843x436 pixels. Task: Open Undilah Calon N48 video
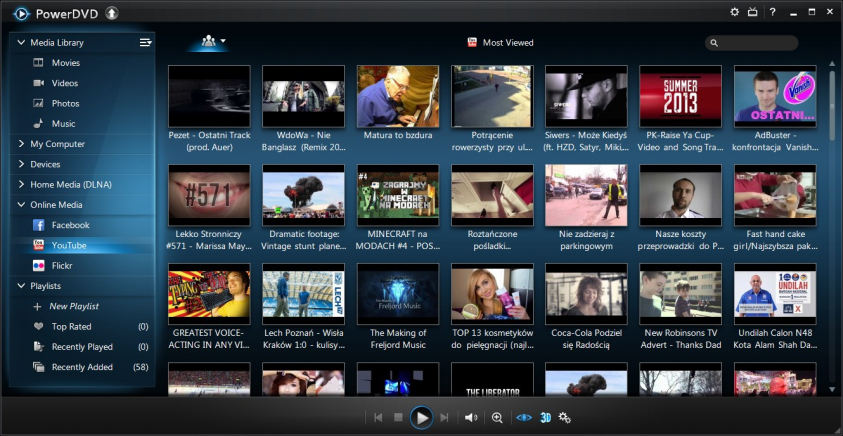pyautogui.click(x=775, y=294)
